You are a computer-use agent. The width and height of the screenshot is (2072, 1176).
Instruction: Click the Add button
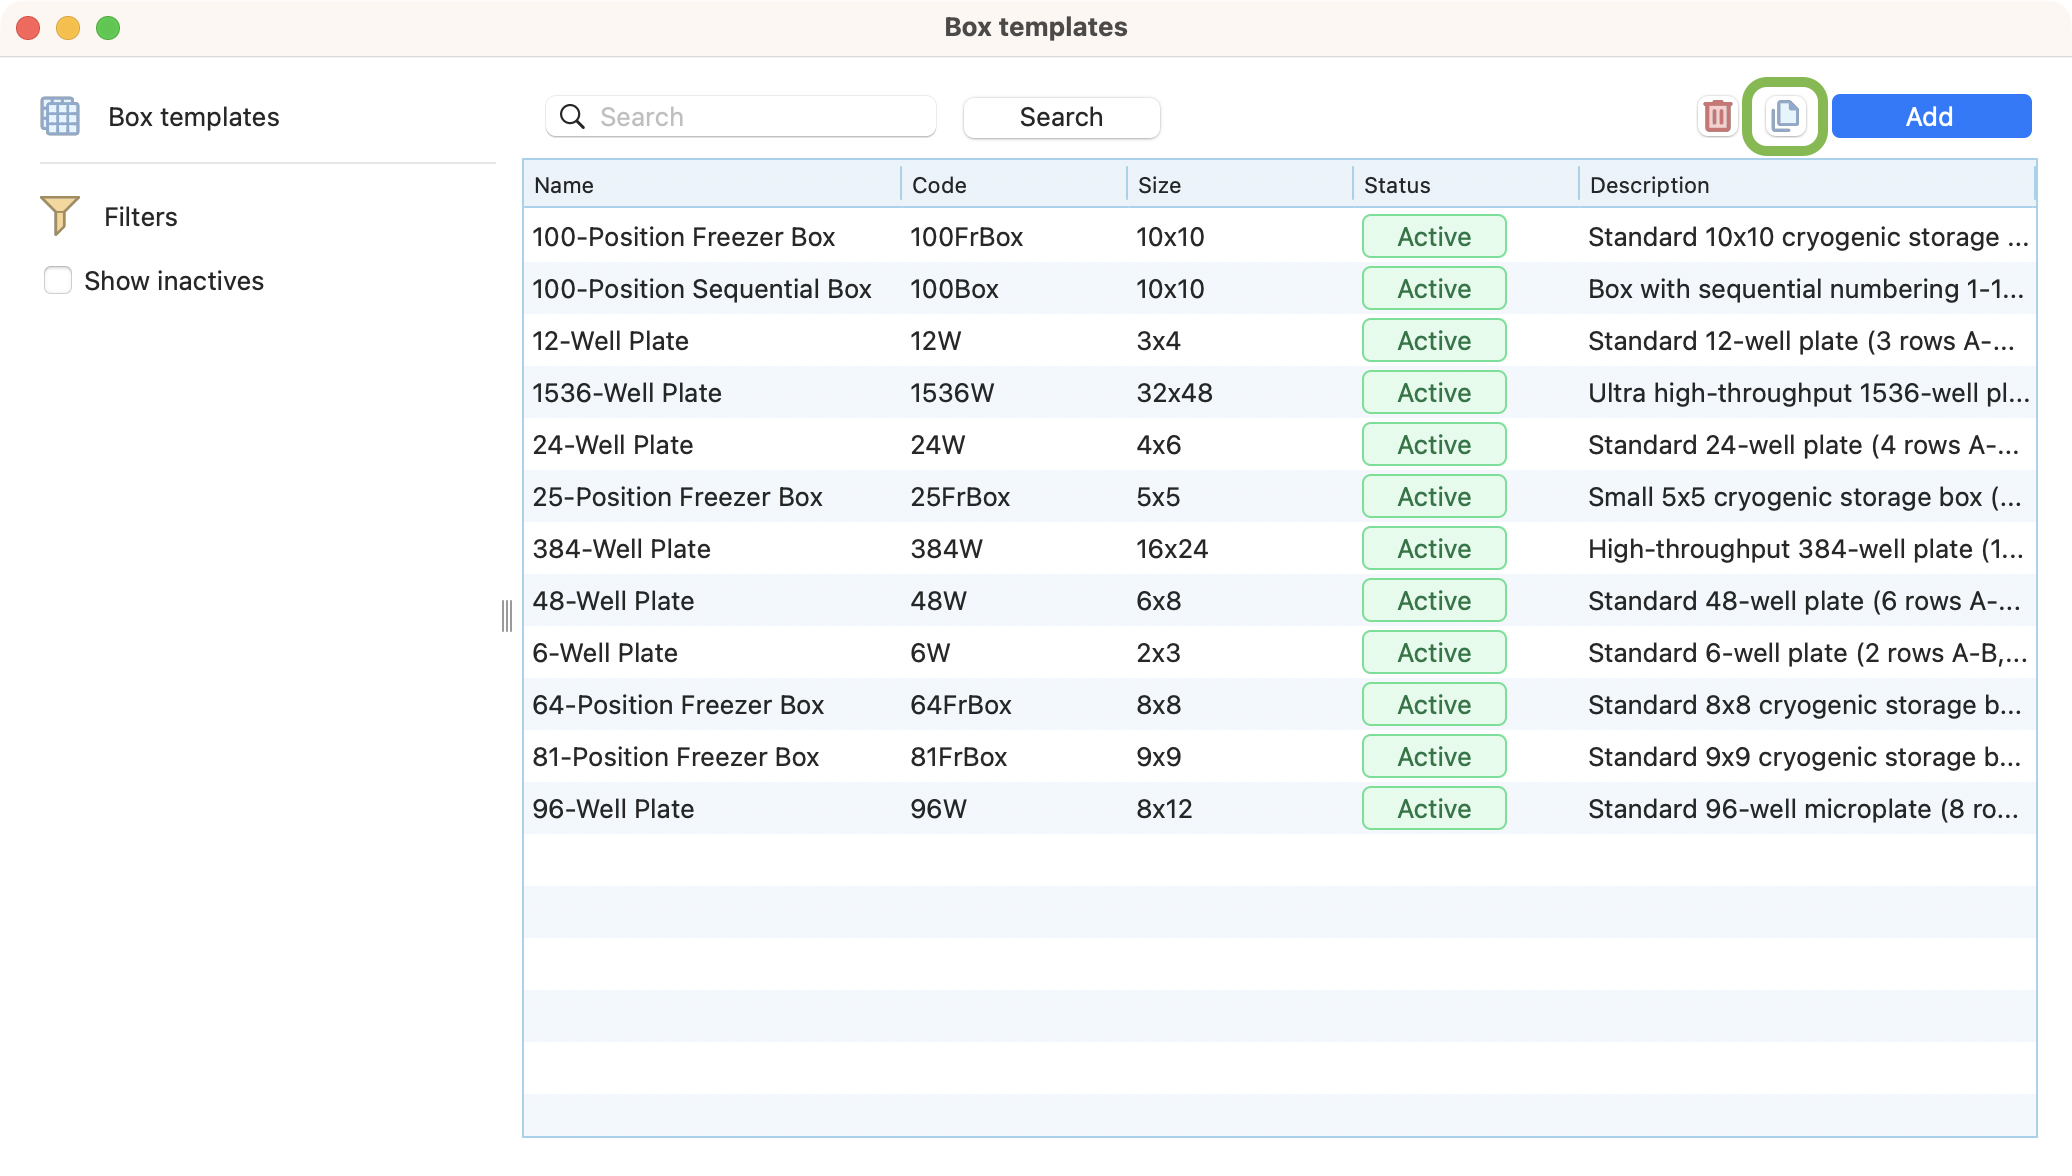pos(1930,117)
